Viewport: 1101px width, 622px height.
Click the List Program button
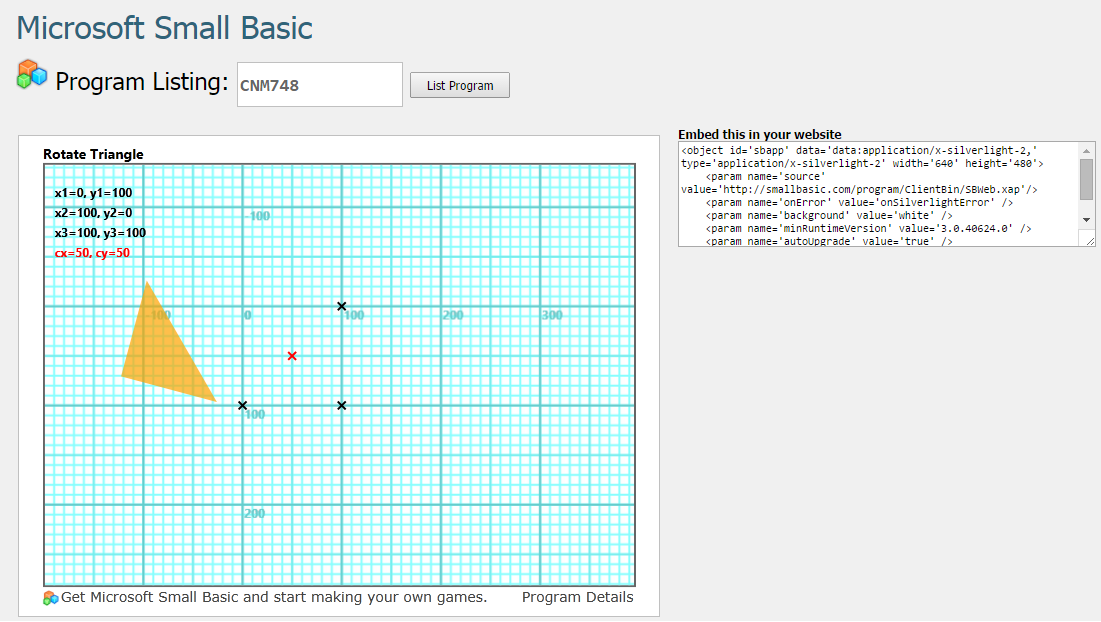460,86
